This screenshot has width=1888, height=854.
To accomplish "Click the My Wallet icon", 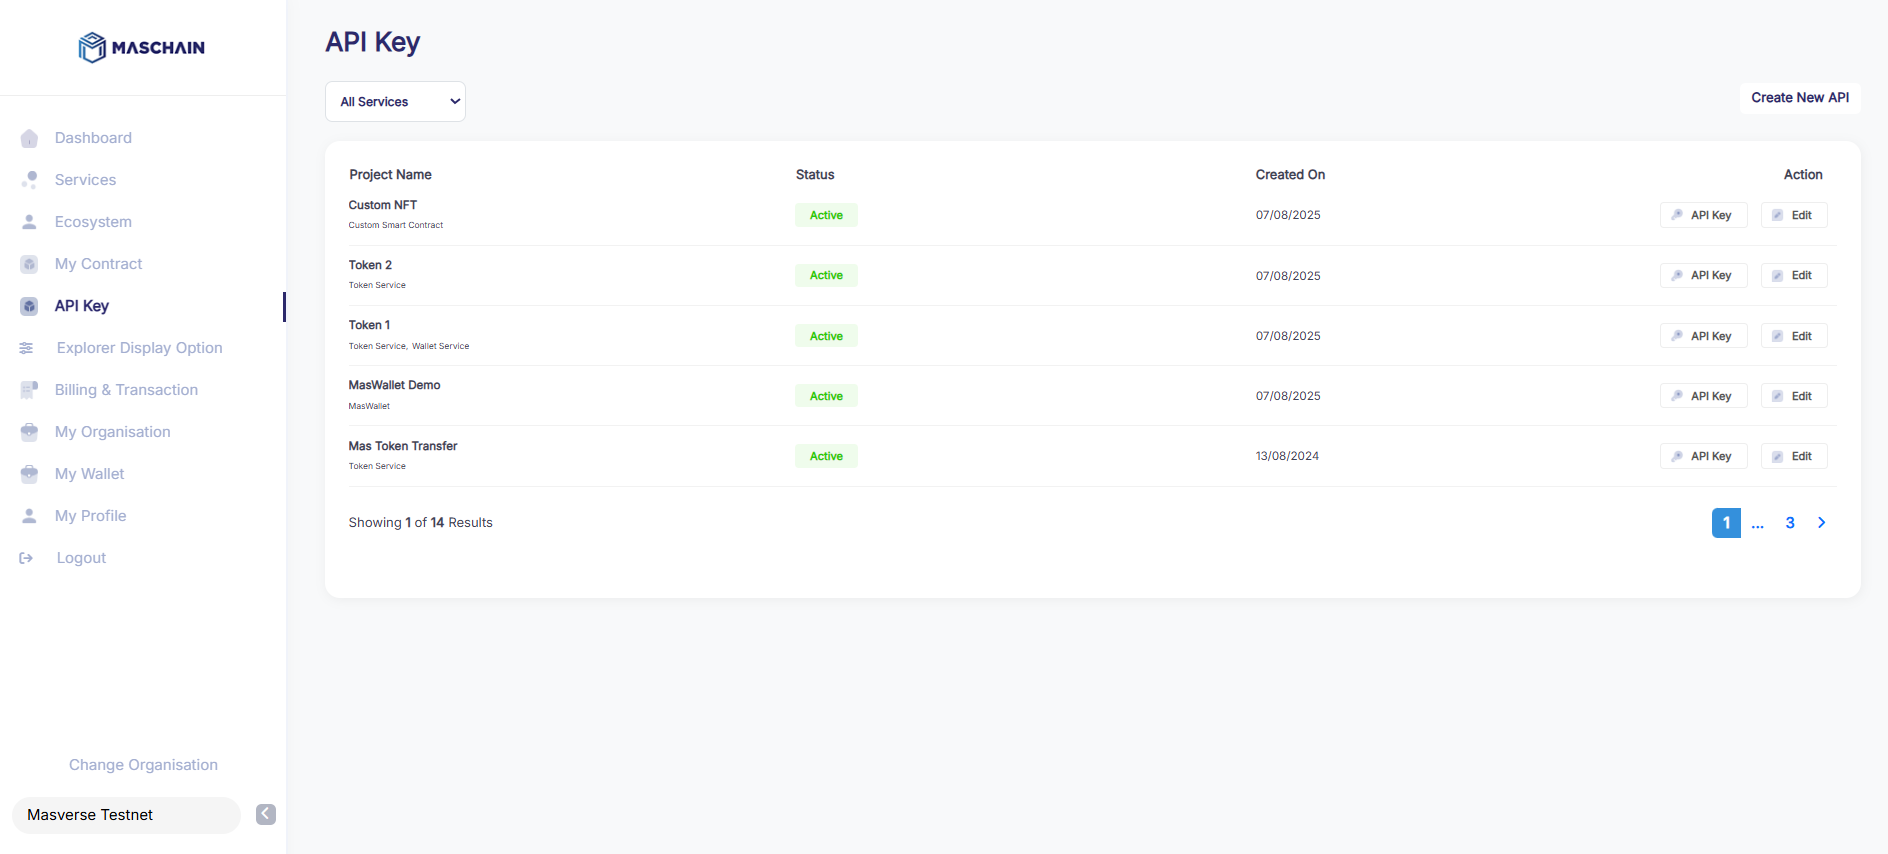I will [29, 474].
